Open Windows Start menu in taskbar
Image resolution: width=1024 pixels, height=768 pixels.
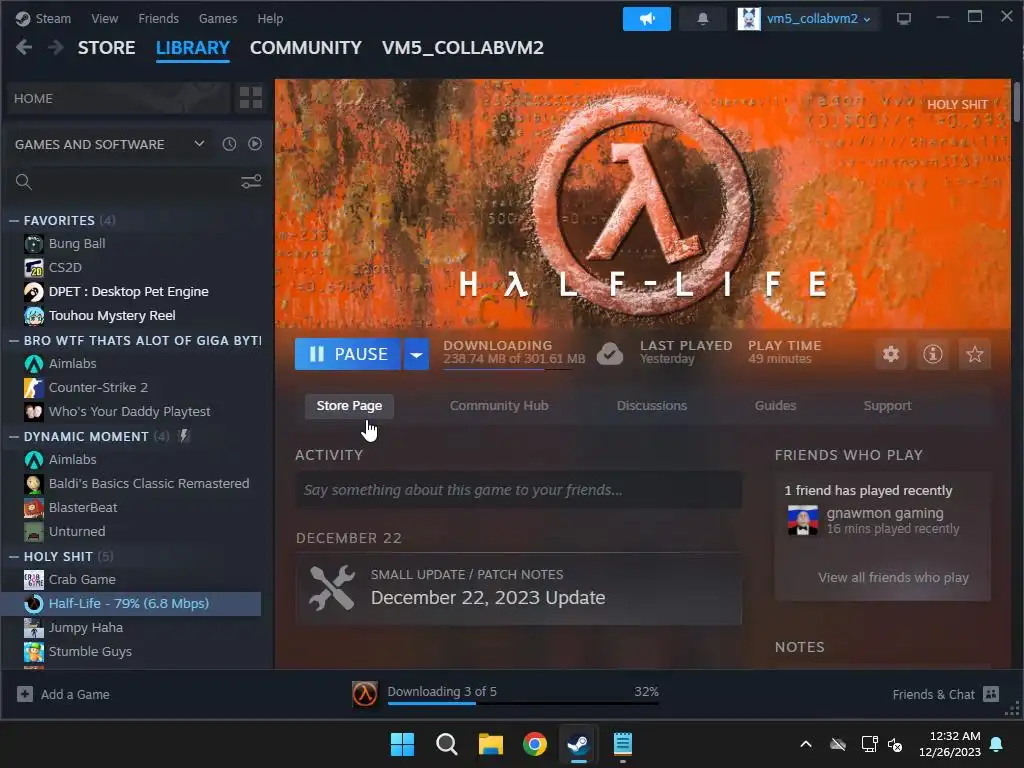click(x=402, y=744)
